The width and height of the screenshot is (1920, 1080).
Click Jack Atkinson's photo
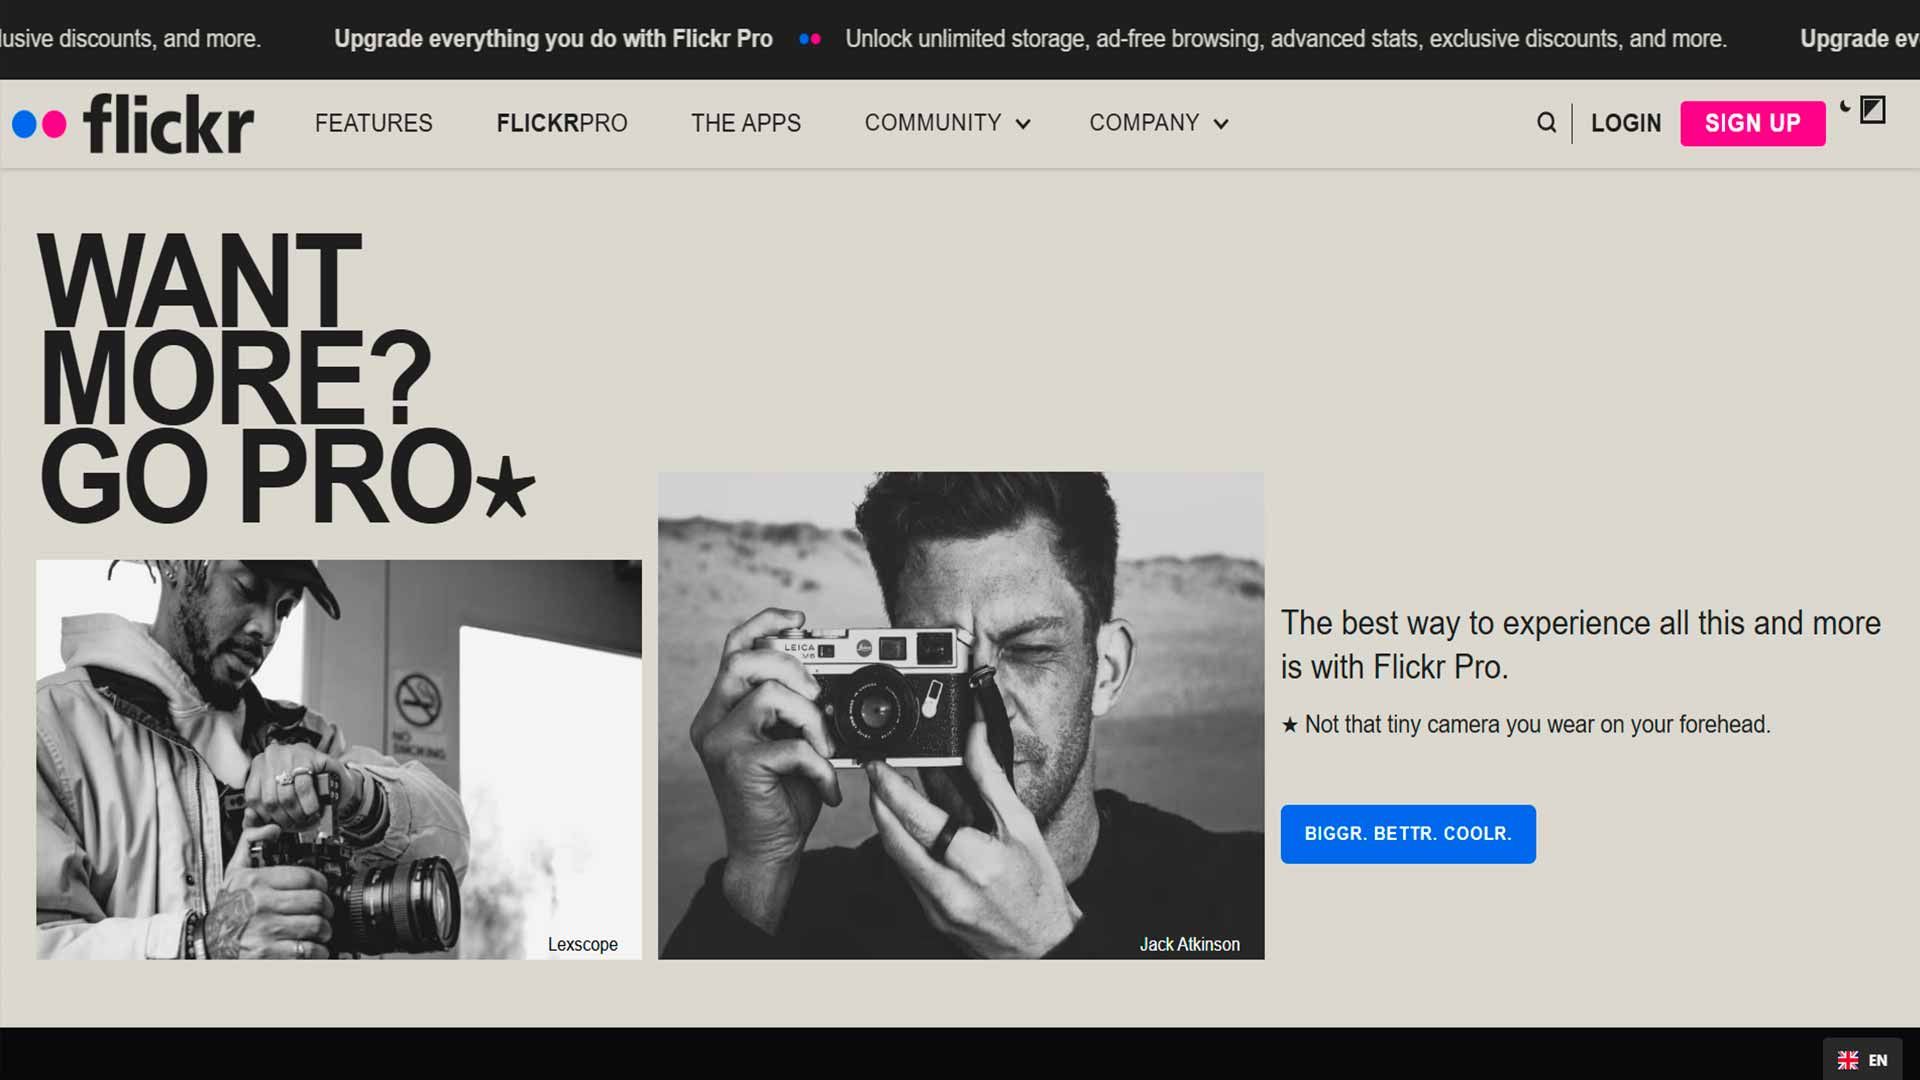point(960,715)
